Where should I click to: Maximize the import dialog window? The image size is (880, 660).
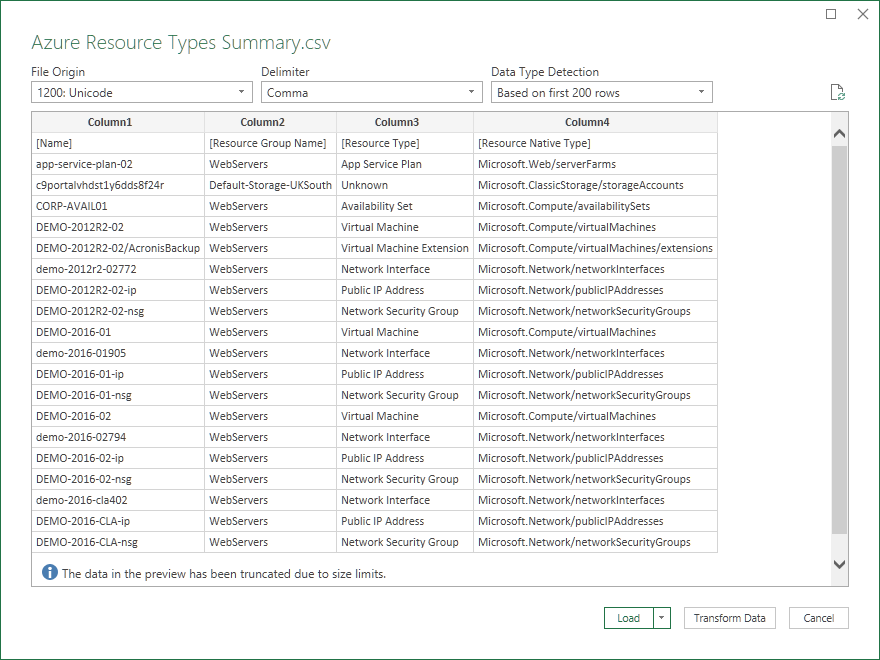(831, 14)
